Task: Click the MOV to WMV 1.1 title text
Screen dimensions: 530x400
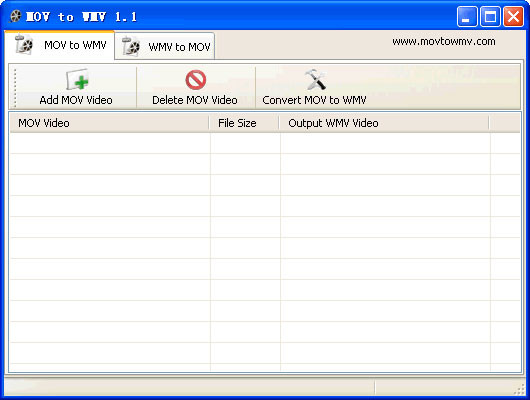Action: [x=81, y=17]
